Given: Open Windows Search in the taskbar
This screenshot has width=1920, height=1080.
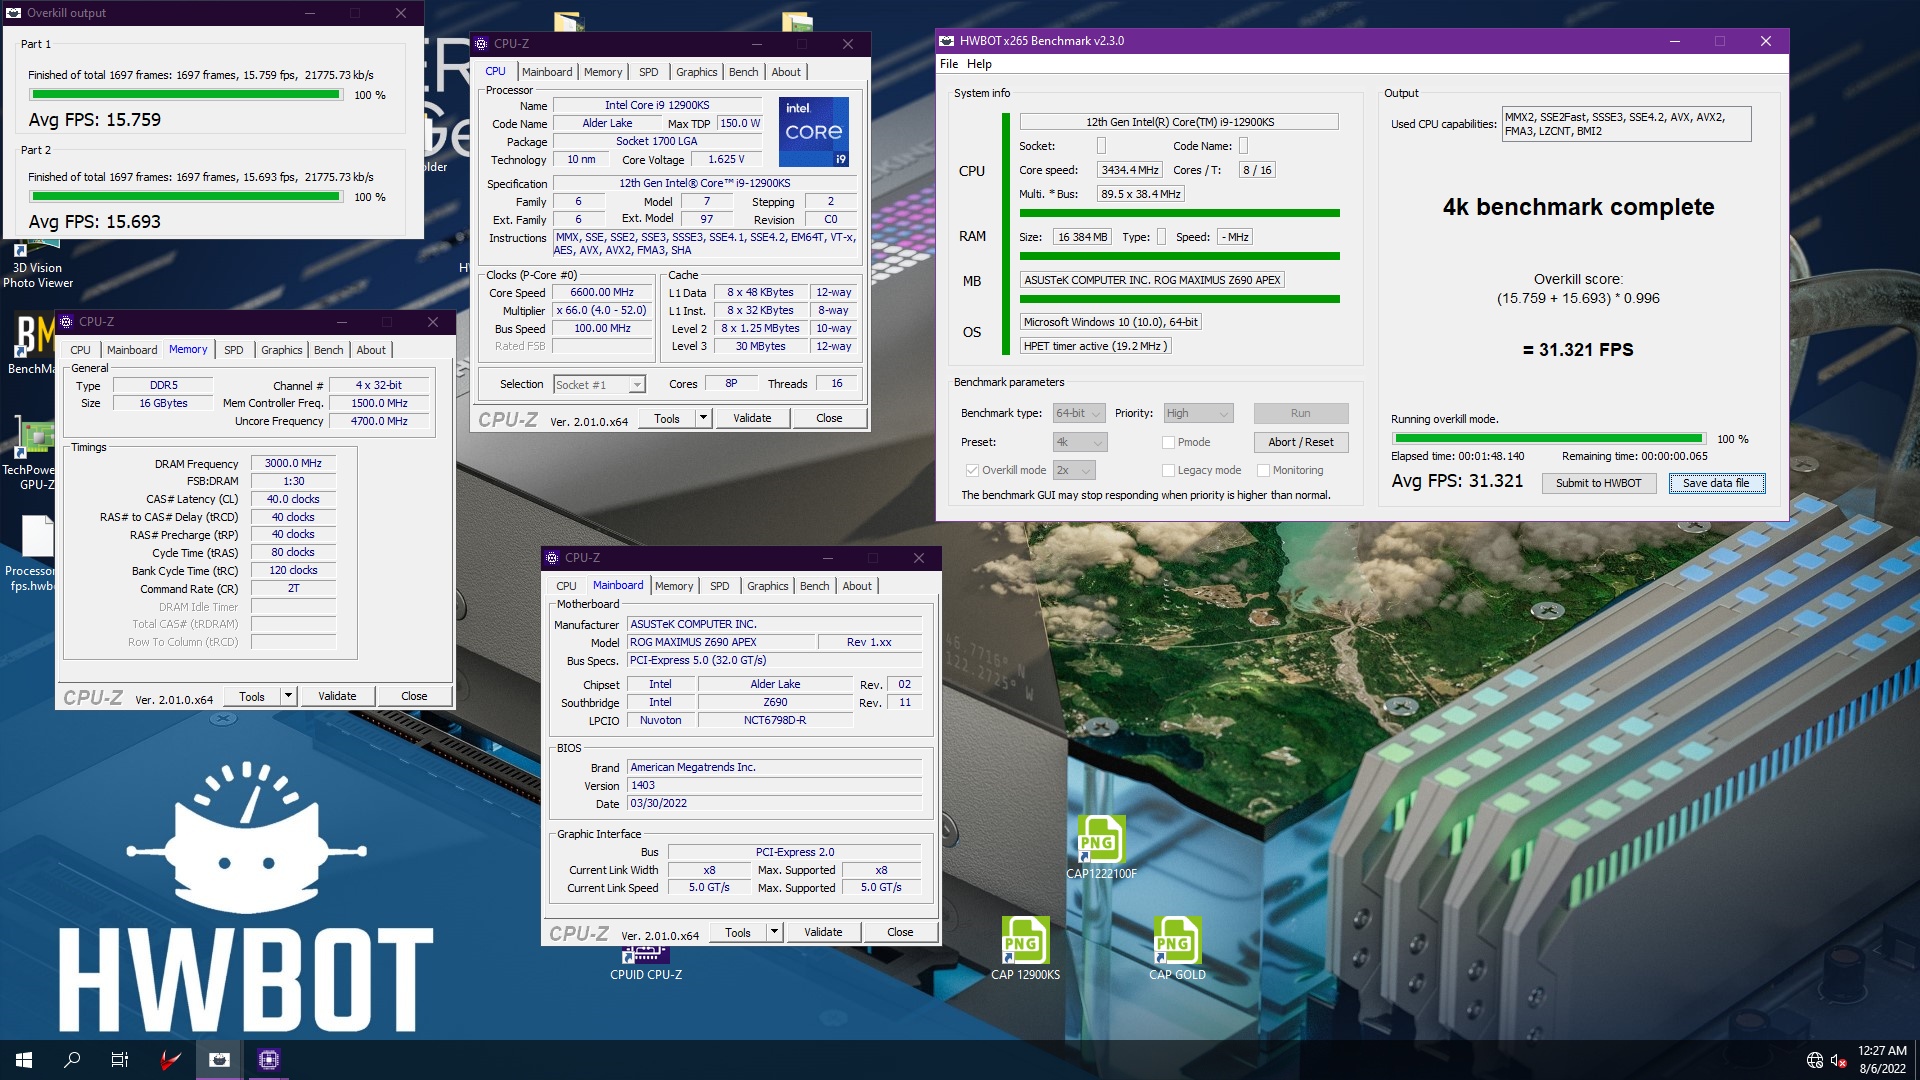Looking at the screenshot, I should pos(72,1060).
